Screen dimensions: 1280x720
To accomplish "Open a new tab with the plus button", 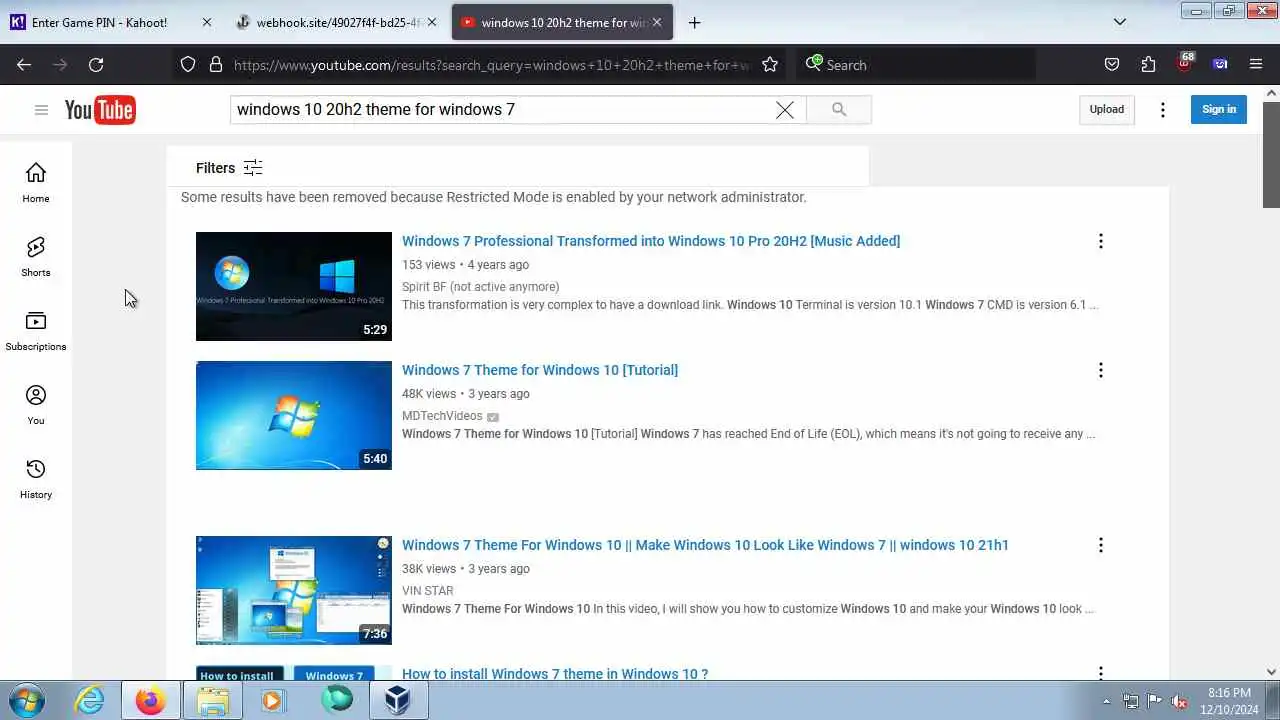I will (694, 22).
